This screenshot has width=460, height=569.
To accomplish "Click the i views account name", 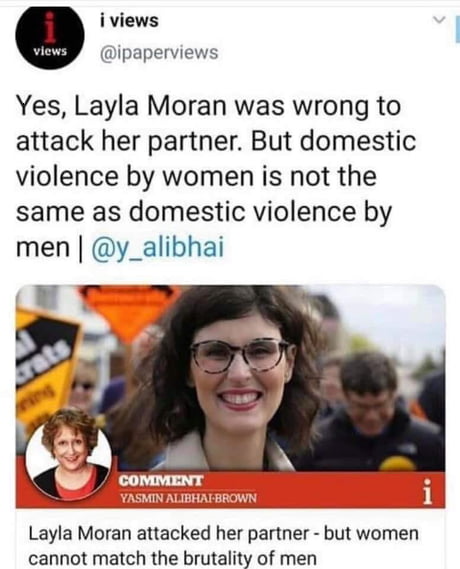I will pyautogui.click(x=129, y=20).
